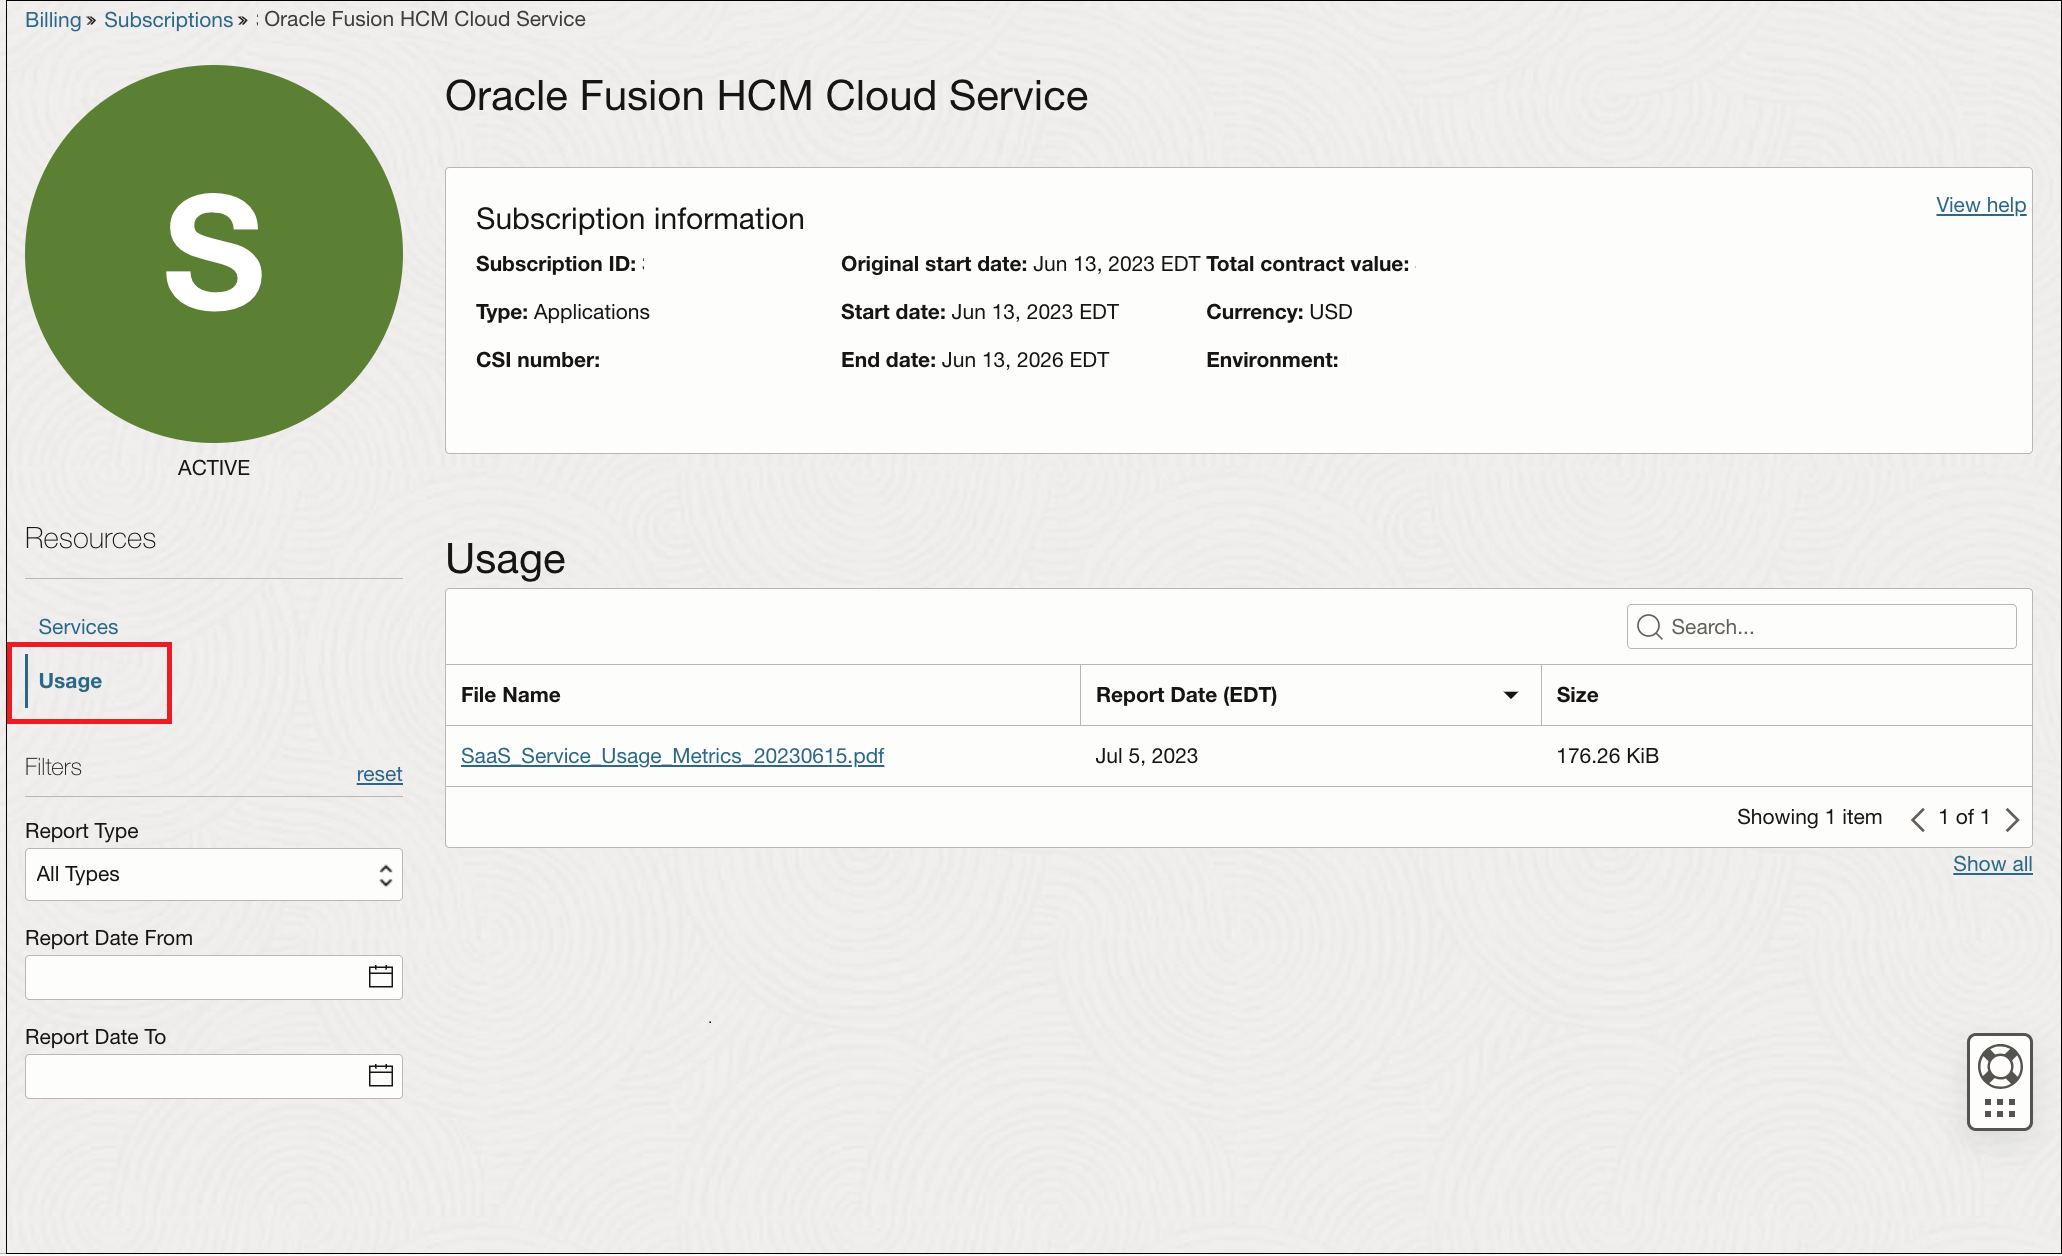Select the Services resource tab
Image resolution: width=2062 pixels, height=1256 pixels.
click(78, 627)
